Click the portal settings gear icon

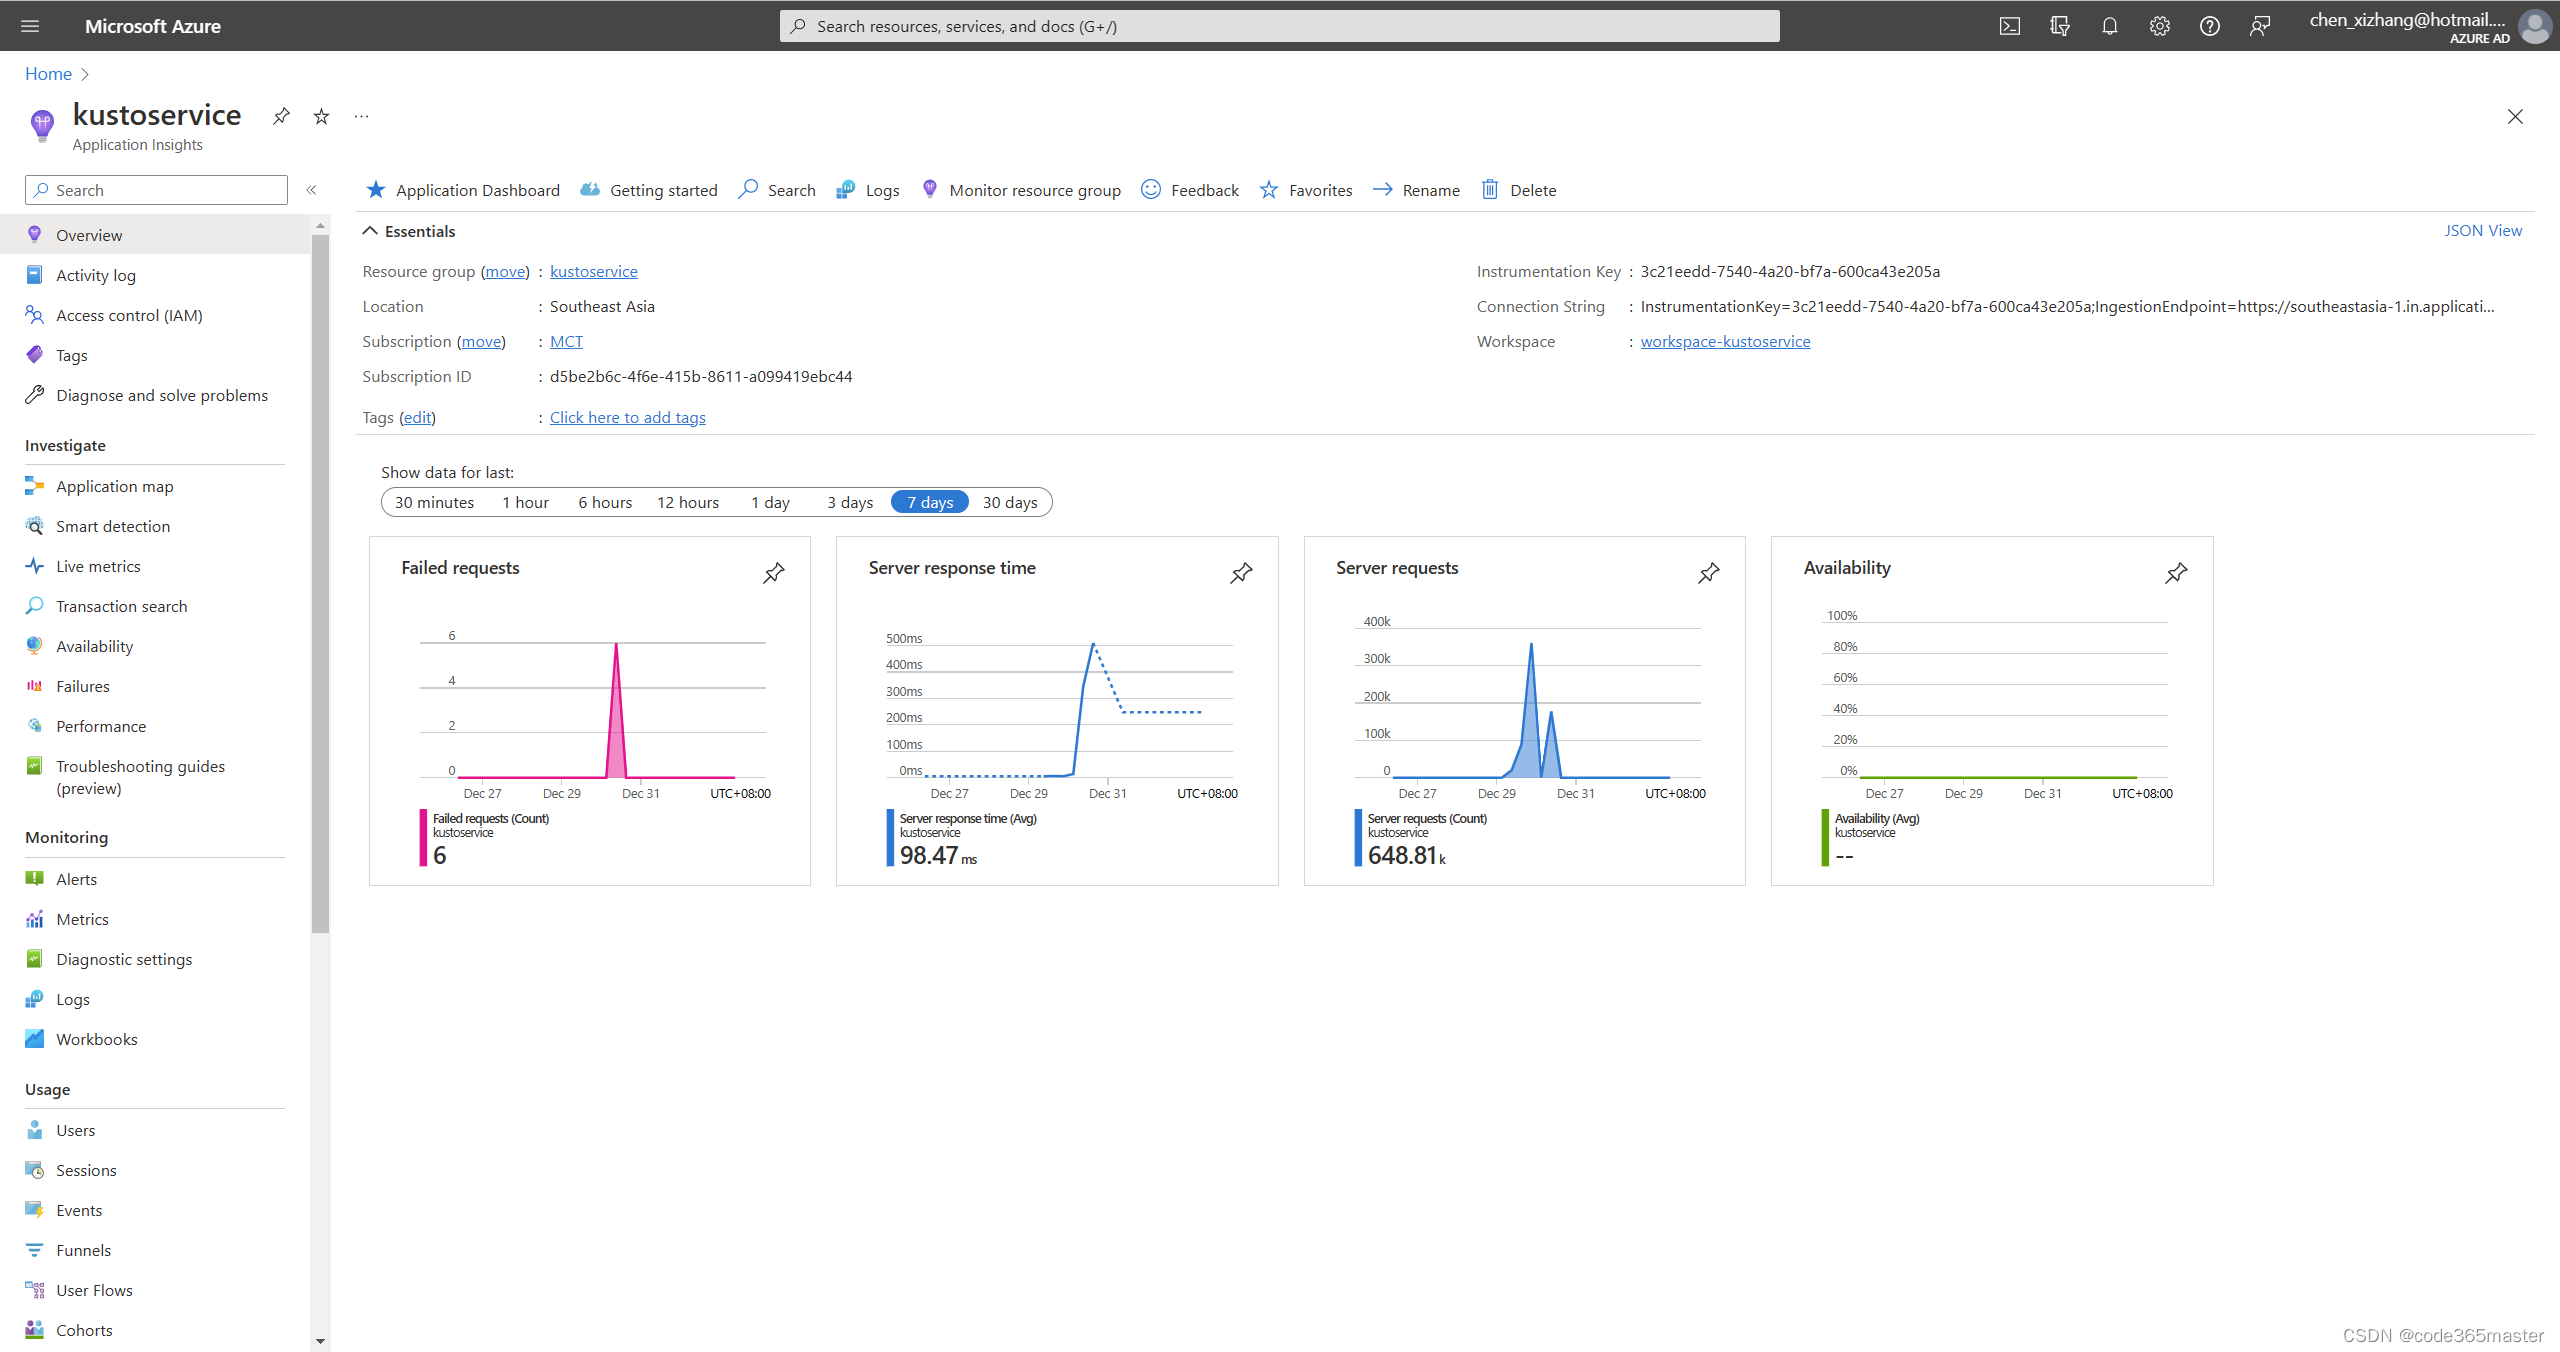coord(2160,26)
